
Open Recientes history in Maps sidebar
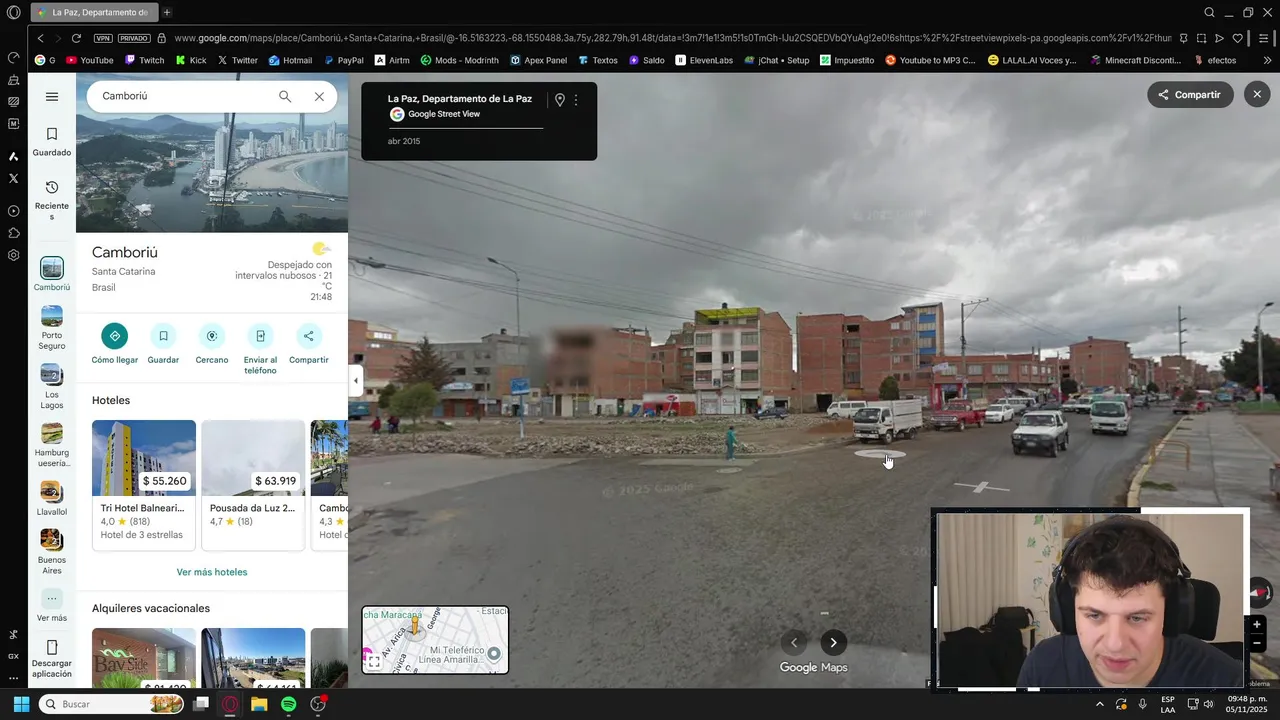click(x=52, y=200)
